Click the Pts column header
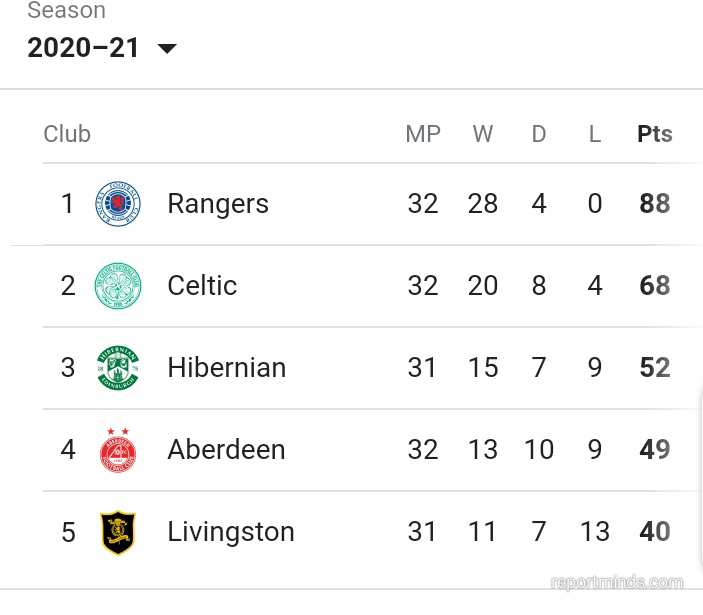This screenshot has height=615, width=703. [655, 134]
